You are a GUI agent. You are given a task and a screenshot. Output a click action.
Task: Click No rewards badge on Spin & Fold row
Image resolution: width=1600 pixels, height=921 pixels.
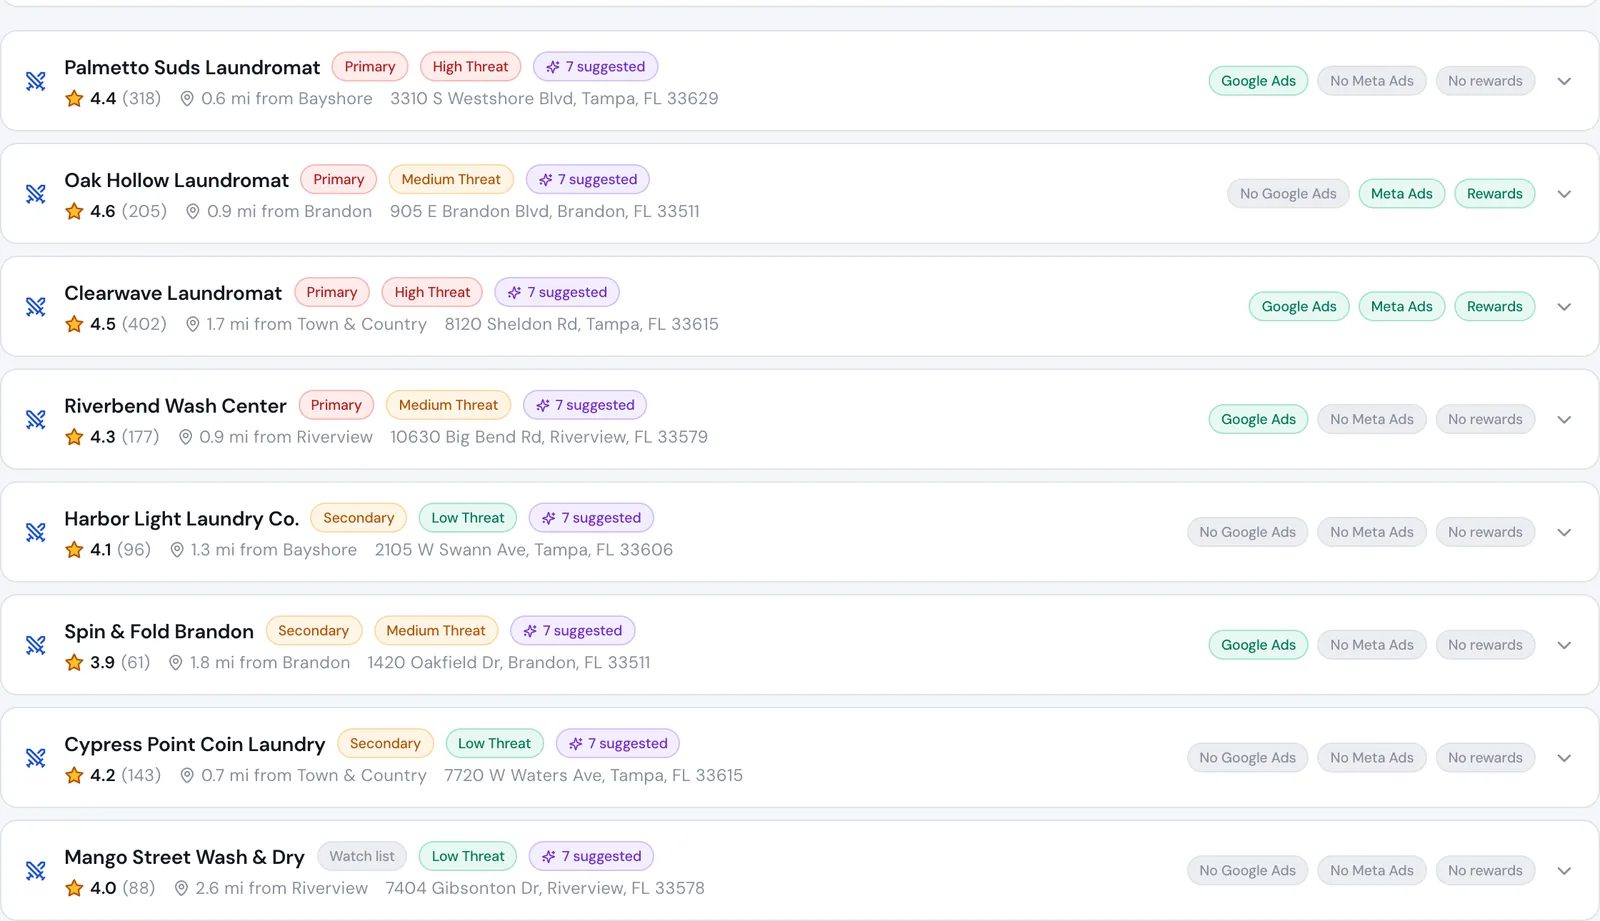click(x=1485, y=645)
